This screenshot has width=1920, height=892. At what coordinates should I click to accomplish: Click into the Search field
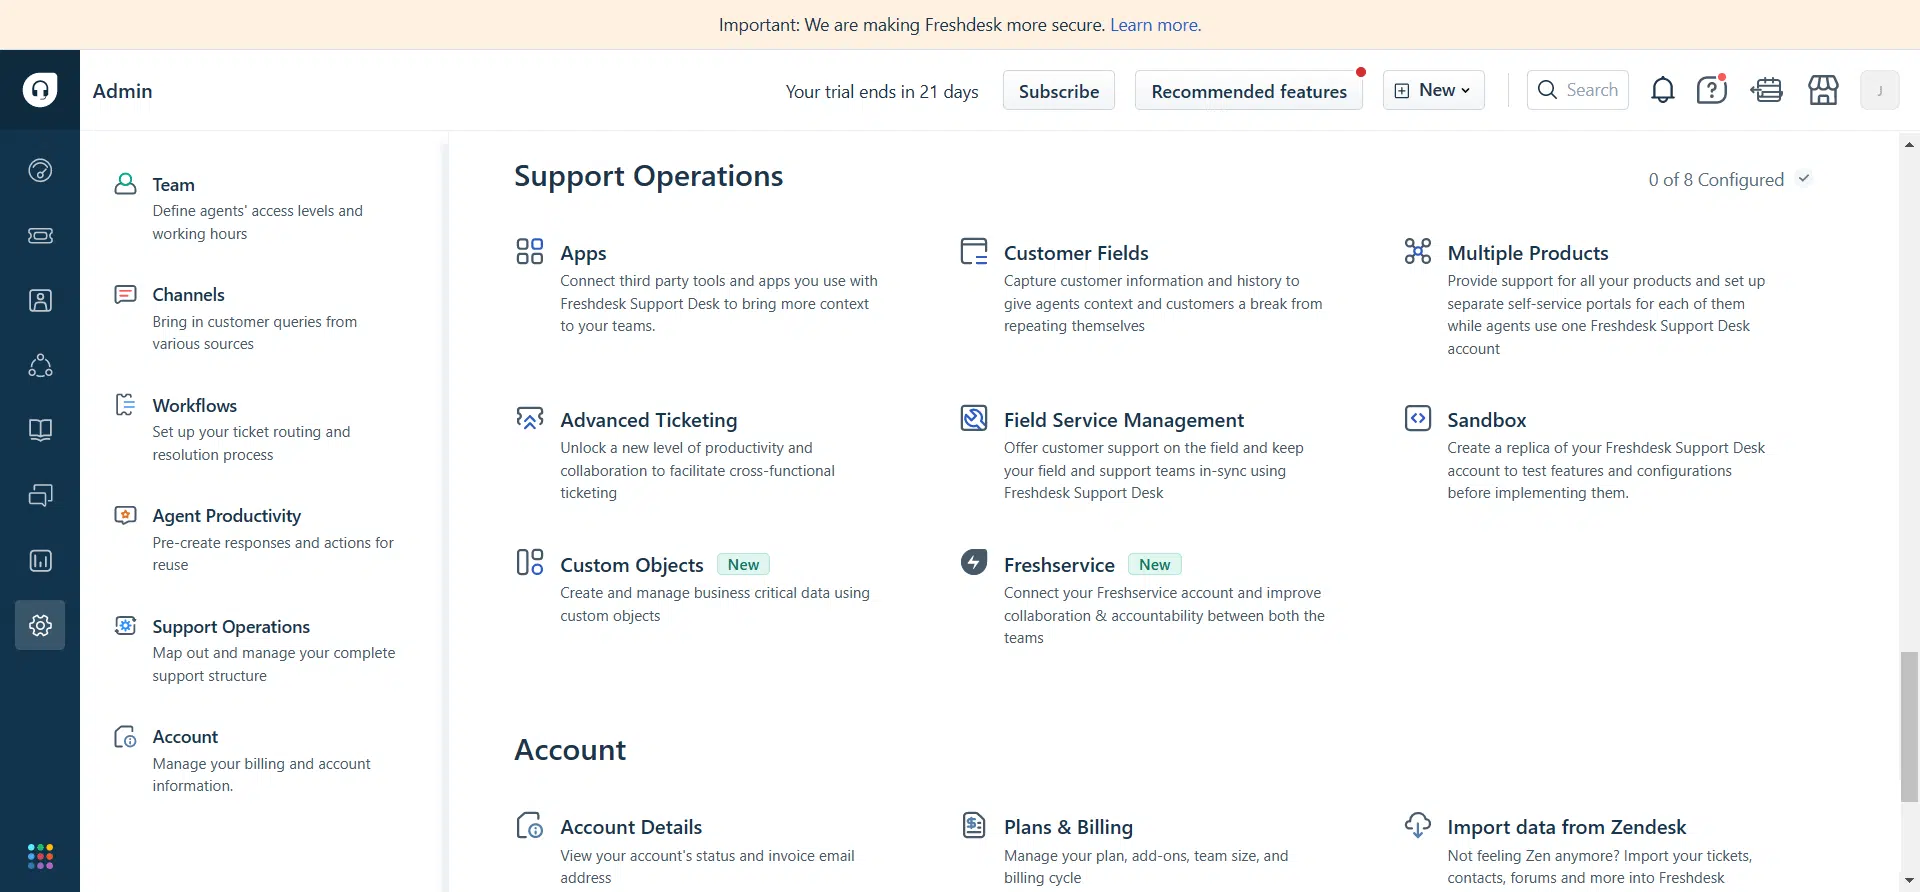(x=1590, y=90)
